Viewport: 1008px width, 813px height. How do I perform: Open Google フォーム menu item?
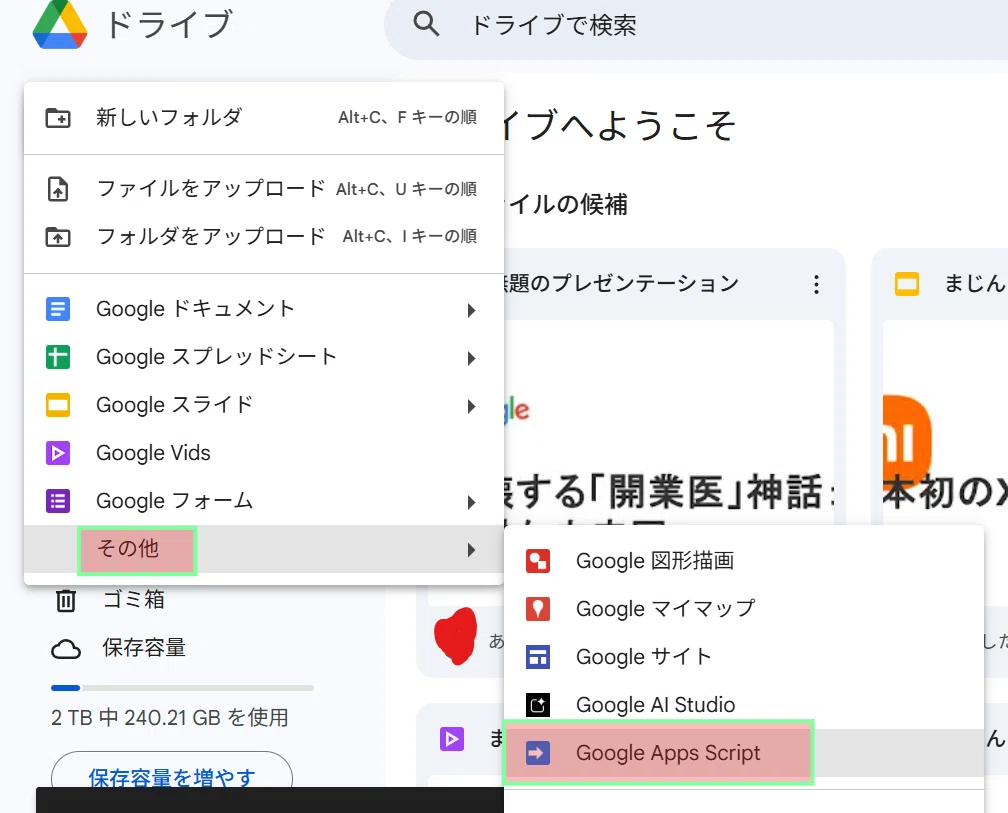tap(264, 501)
